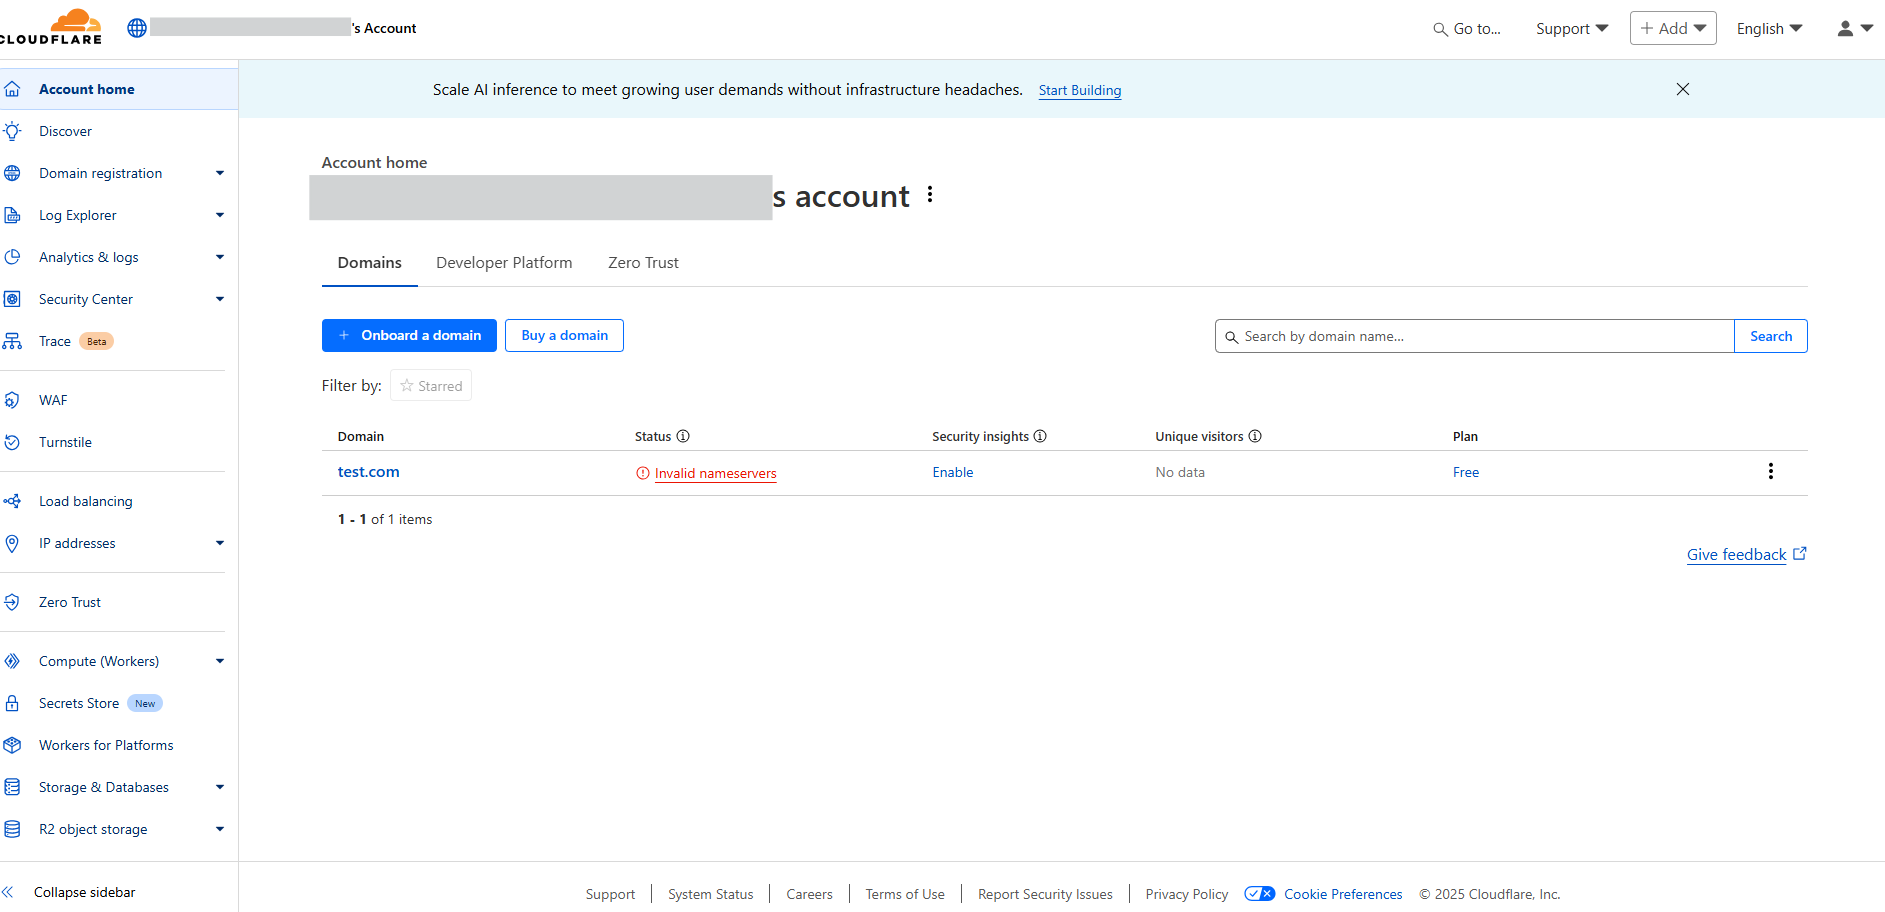The image size is (1885, 912).
Task: Click the Trace network icon
Action: click(x=12, y=341)
